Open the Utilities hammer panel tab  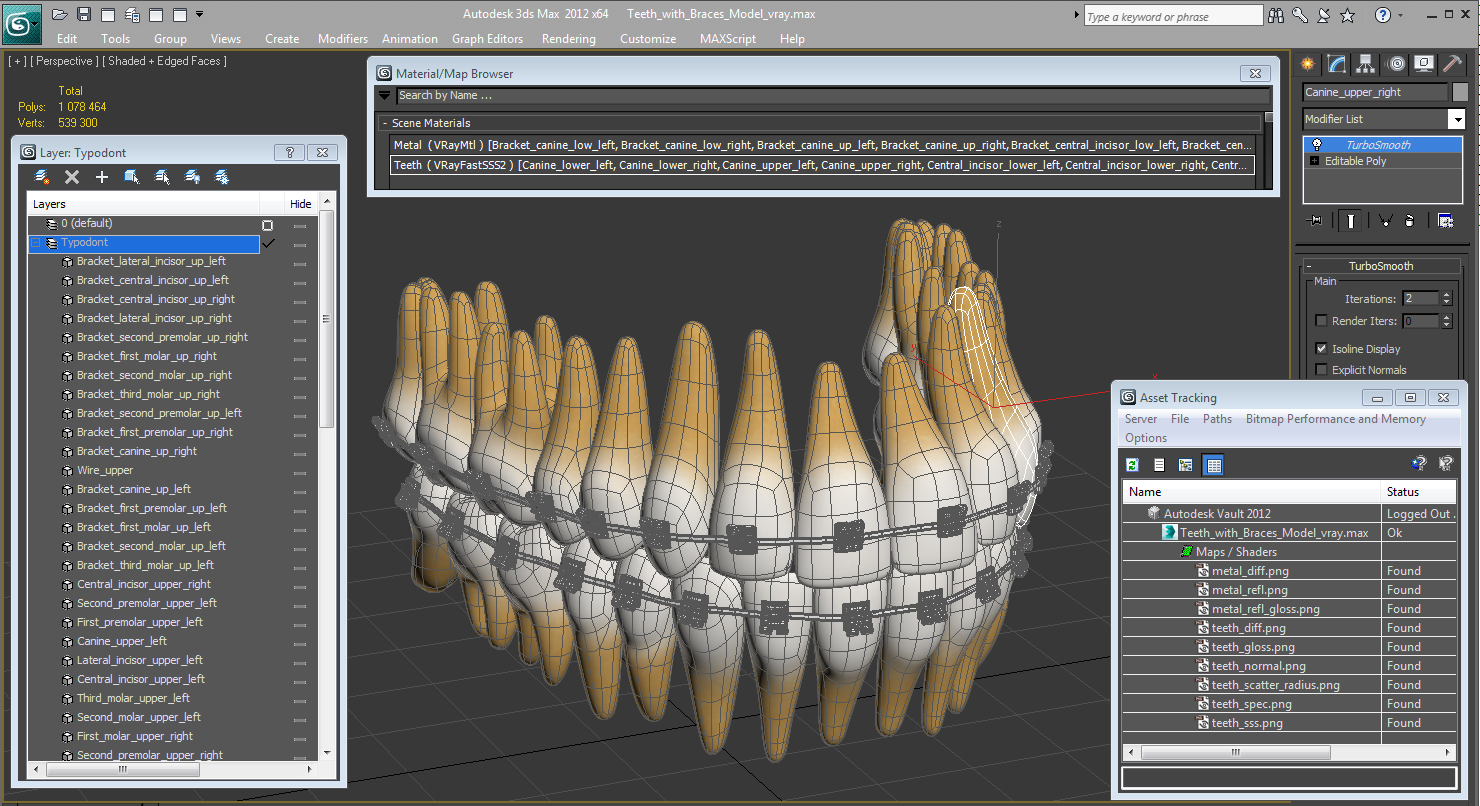pos(1454,64)
